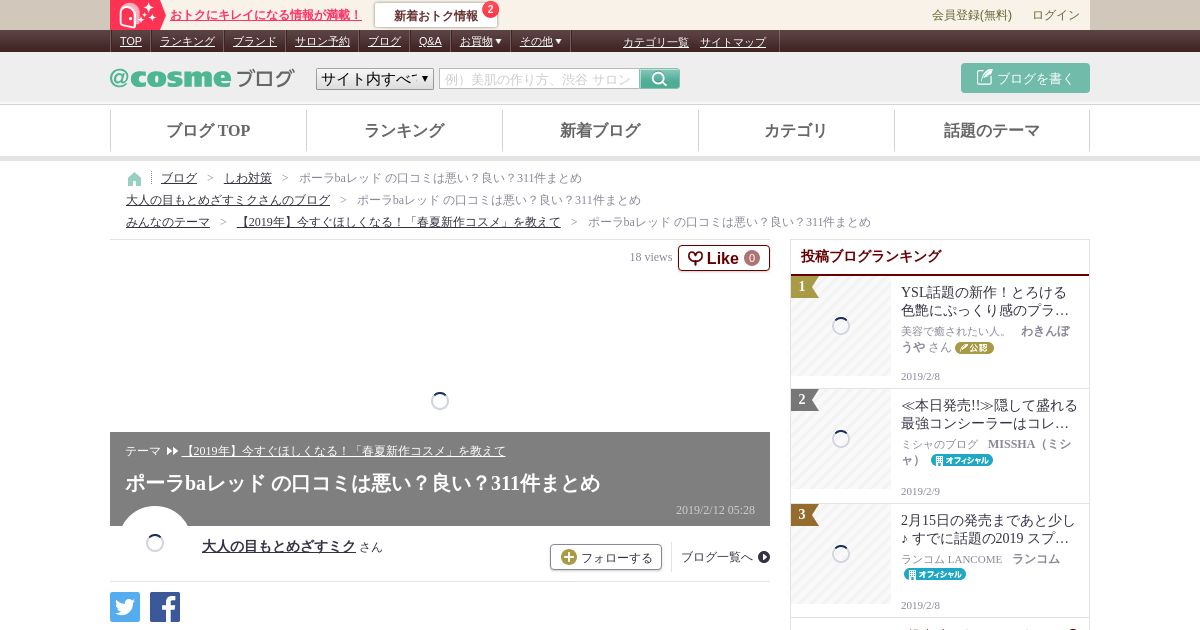Click 投稿ブログランキング sidebar heading
This screenshot has height=630, width=1200.
(871, 256)
